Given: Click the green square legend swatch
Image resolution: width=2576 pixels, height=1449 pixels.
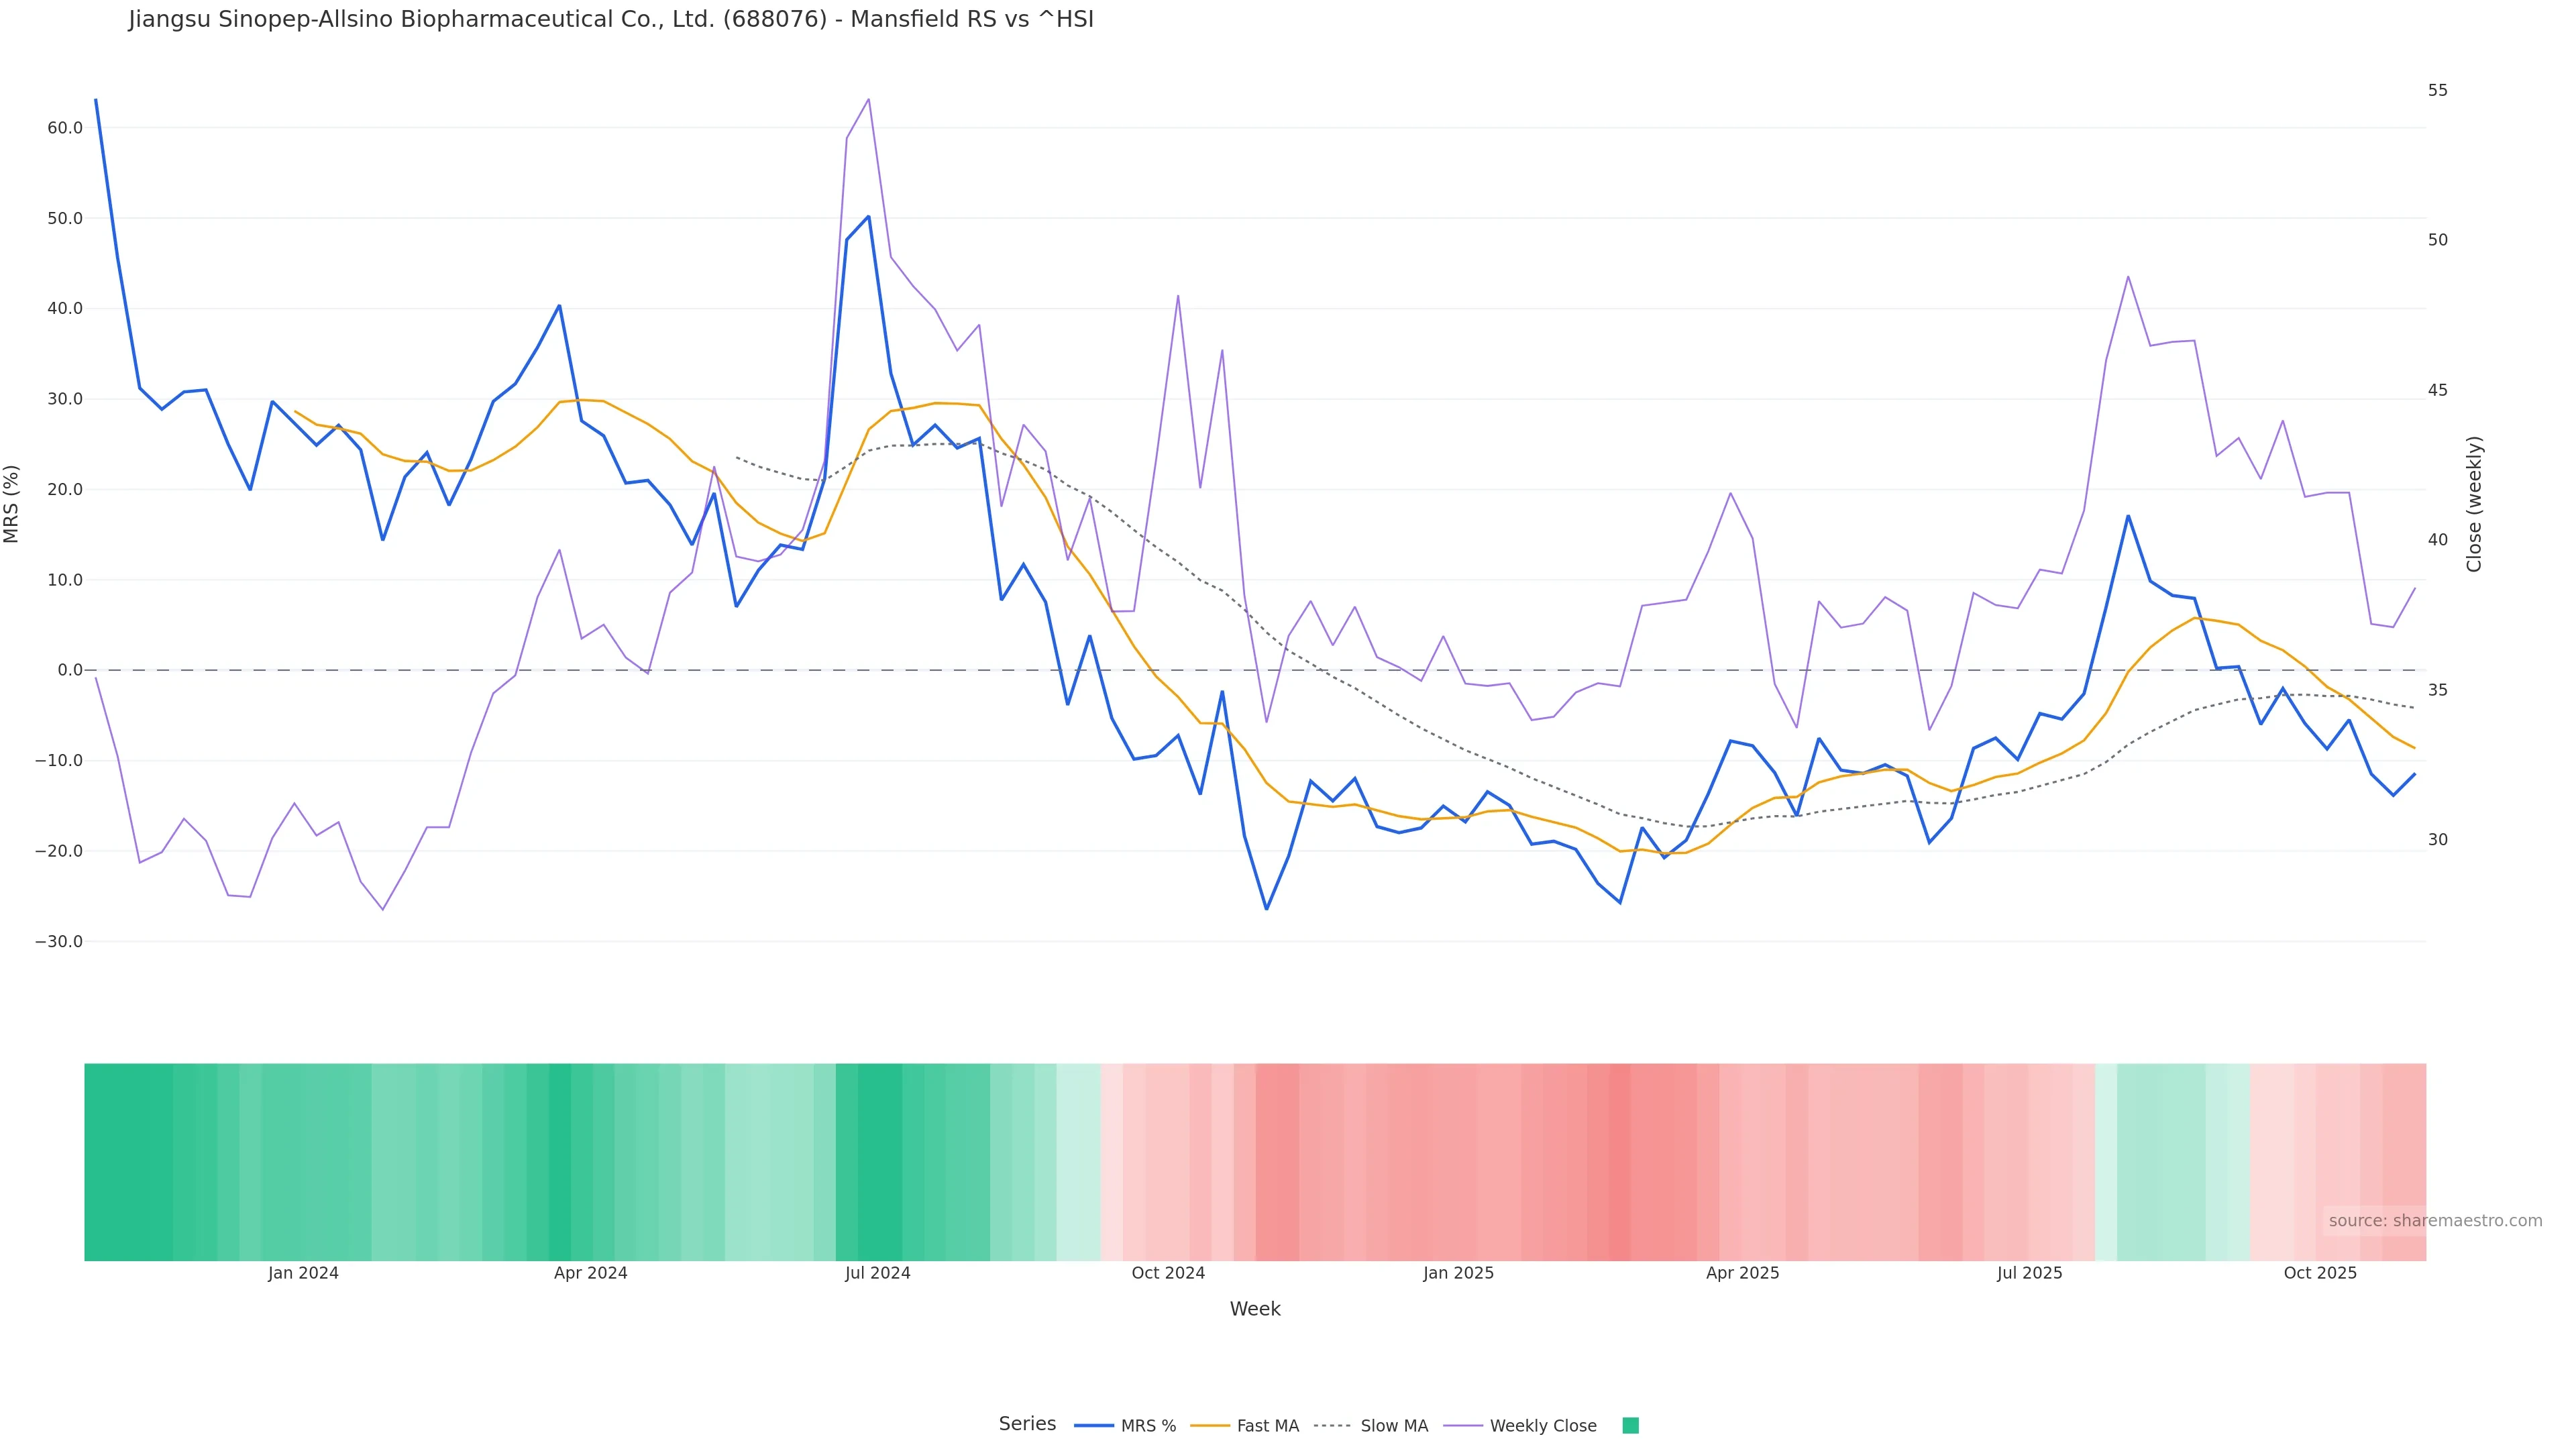Looking at the screenshot, I should pos(1630,1426).
